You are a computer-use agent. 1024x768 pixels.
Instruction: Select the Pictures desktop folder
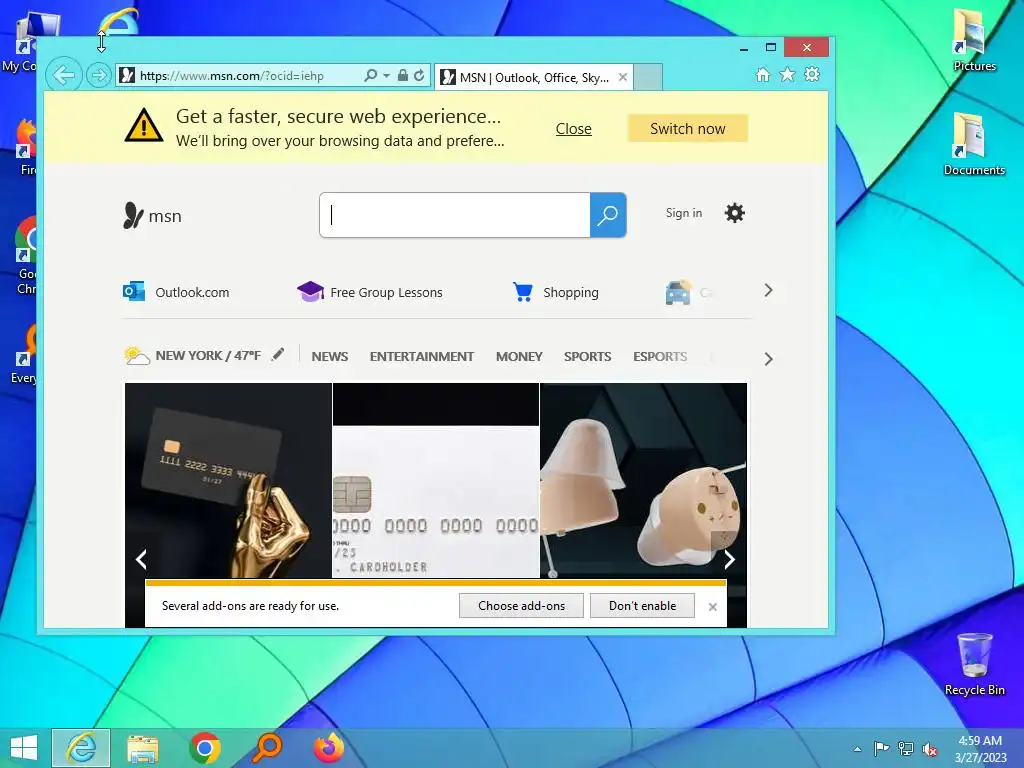pos(974,40)
